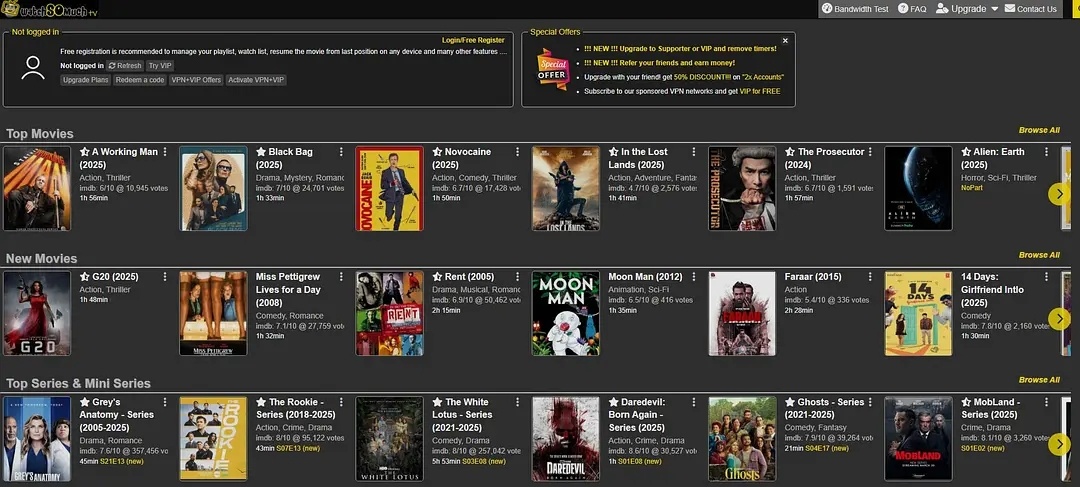Click the Special Offer badge image
Viewport: 1080px width, 487px height.
[x=552, y=69]
